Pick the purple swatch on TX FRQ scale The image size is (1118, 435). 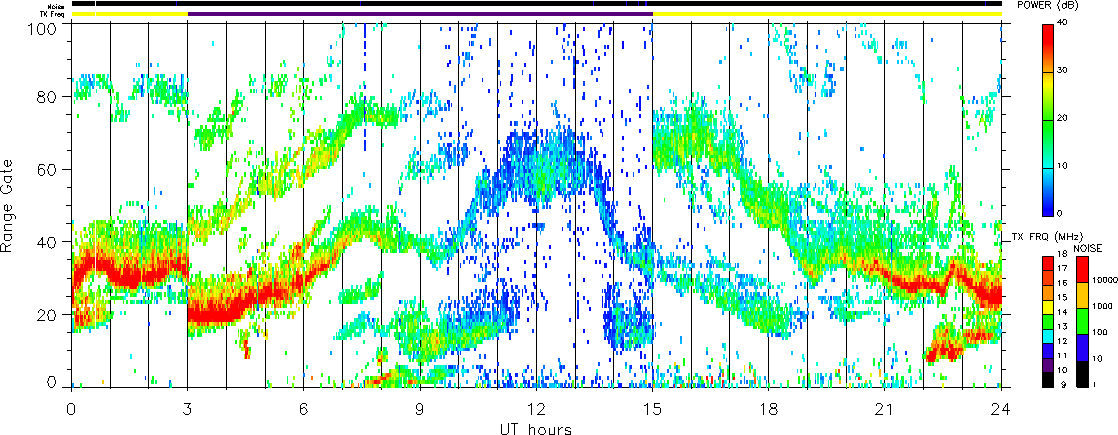pos(1048,365)
